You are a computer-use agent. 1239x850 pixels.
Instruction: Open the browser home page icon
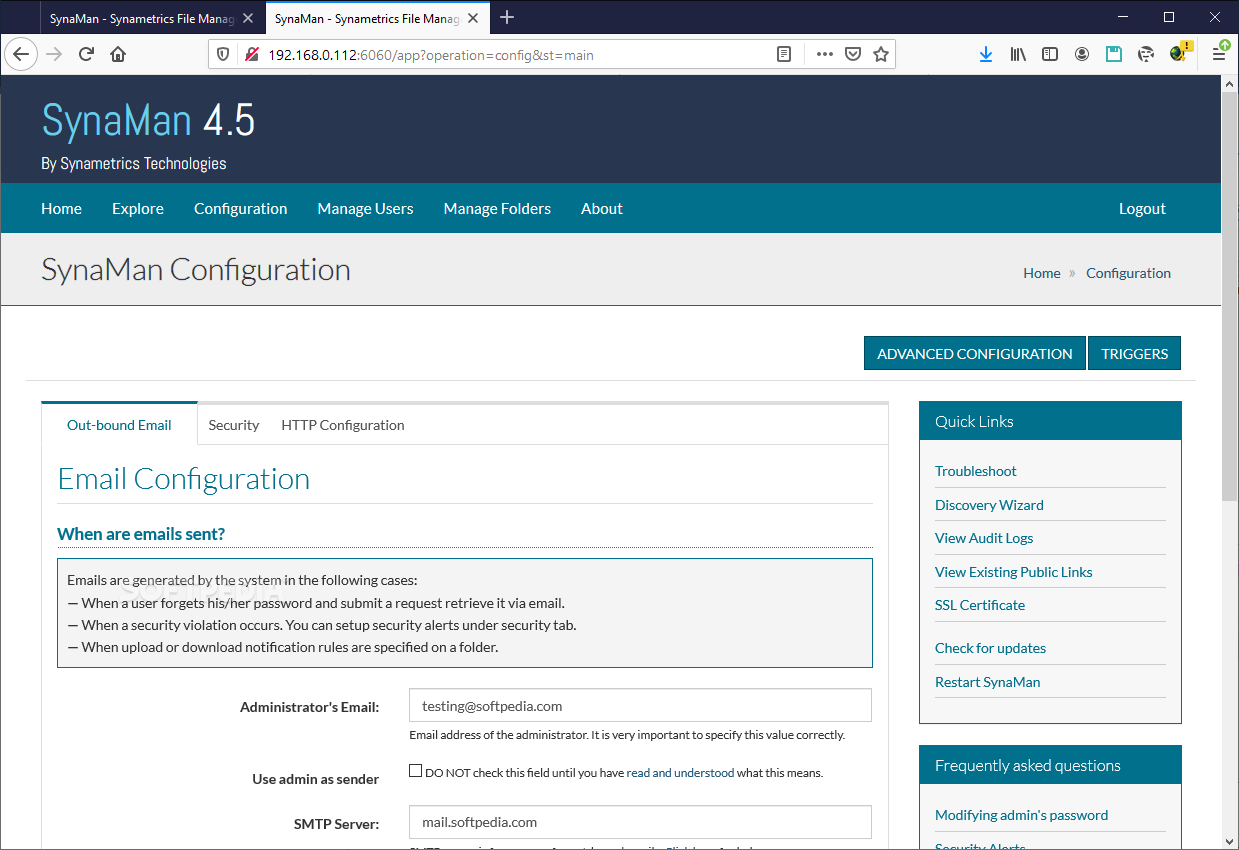click(118, 54)
